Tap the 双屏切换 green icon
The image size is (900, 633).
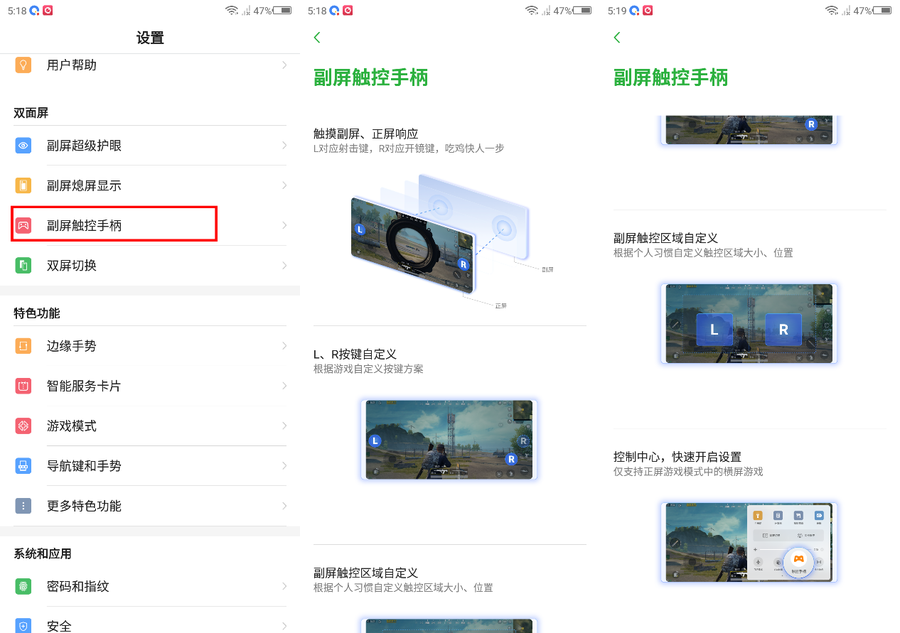(x=23, y=266)
